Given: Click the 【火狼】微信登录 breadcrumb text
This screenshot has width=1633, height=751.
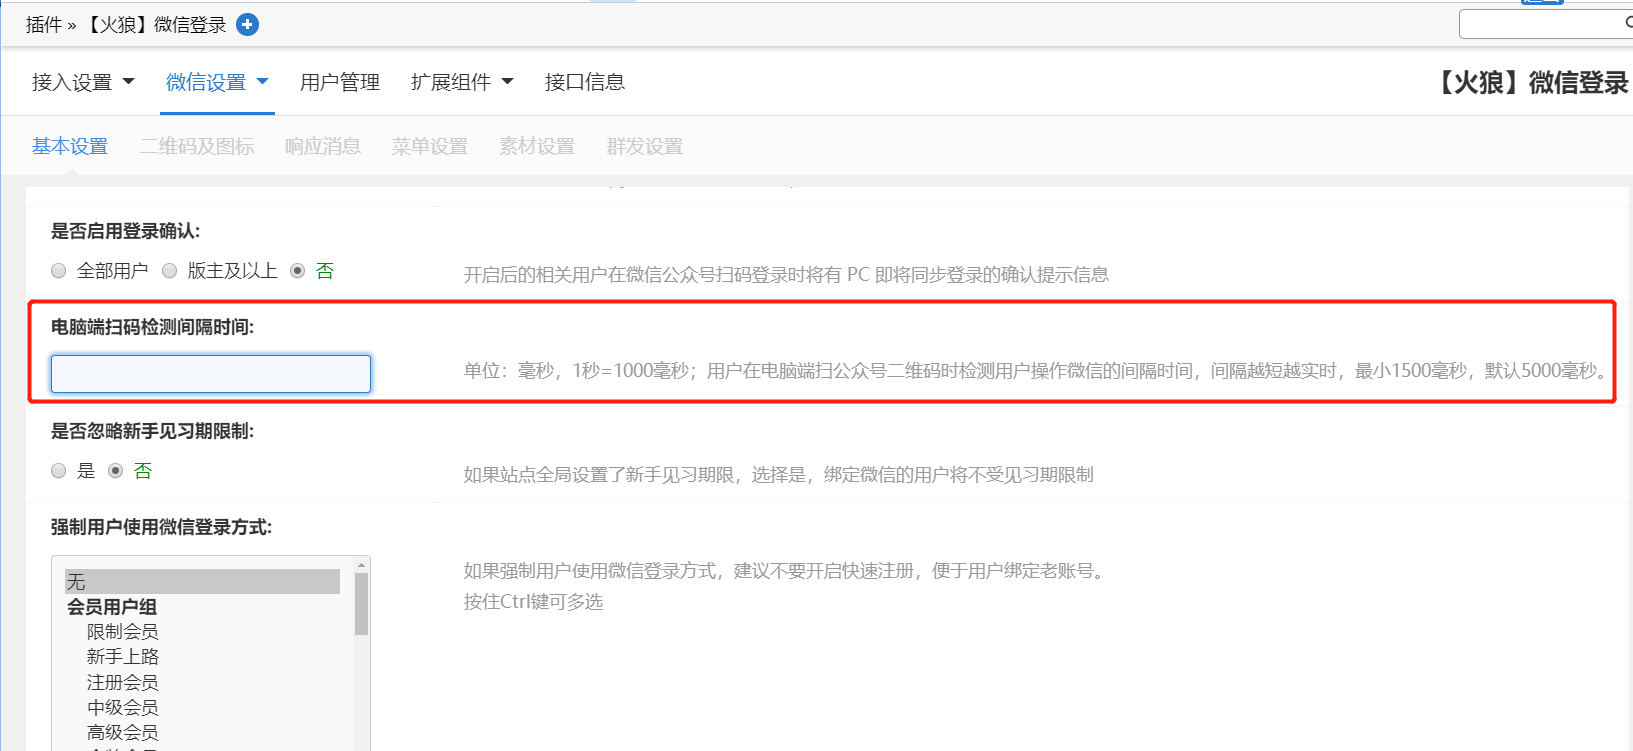Looking at the screenshot, I should (154, 25).
